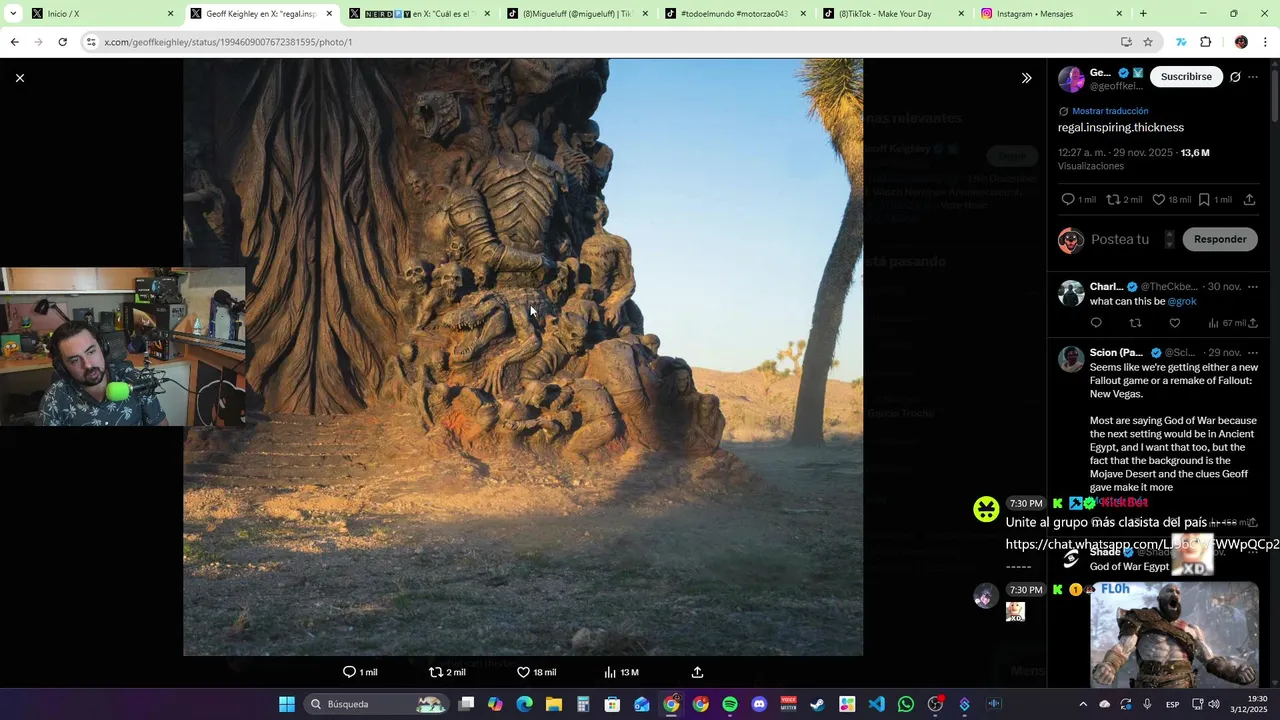
Task: Open the Windows Start menu
Action: (x=287, y=704)
